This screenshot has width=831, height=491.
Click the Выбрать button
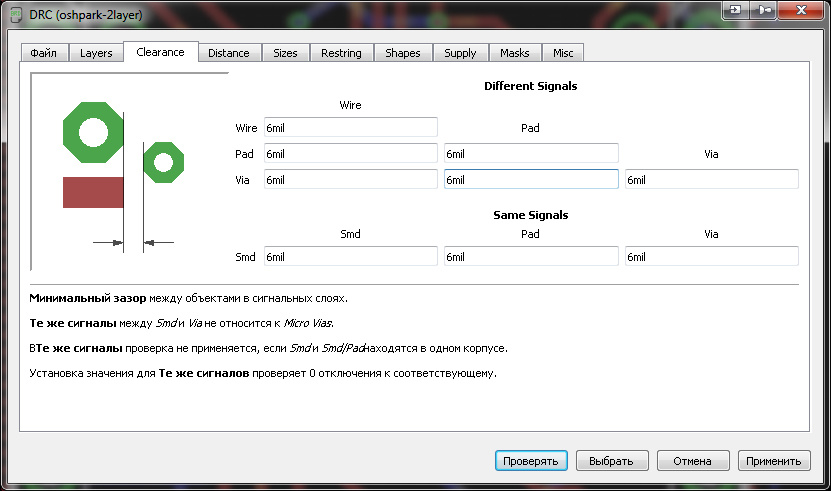(612, 461)
